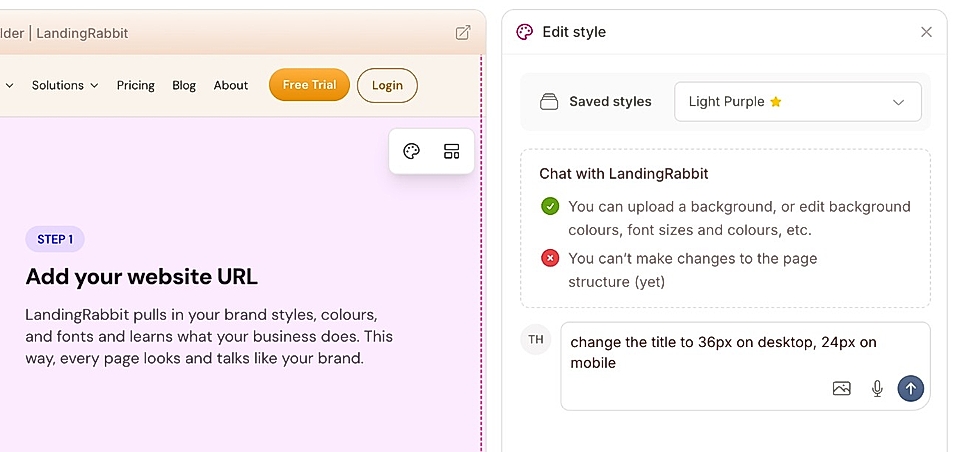The image size is (960, 452).
Task: Click the upload image icon in the chat box
Action: pyautogui.click(x=841, y=388)
